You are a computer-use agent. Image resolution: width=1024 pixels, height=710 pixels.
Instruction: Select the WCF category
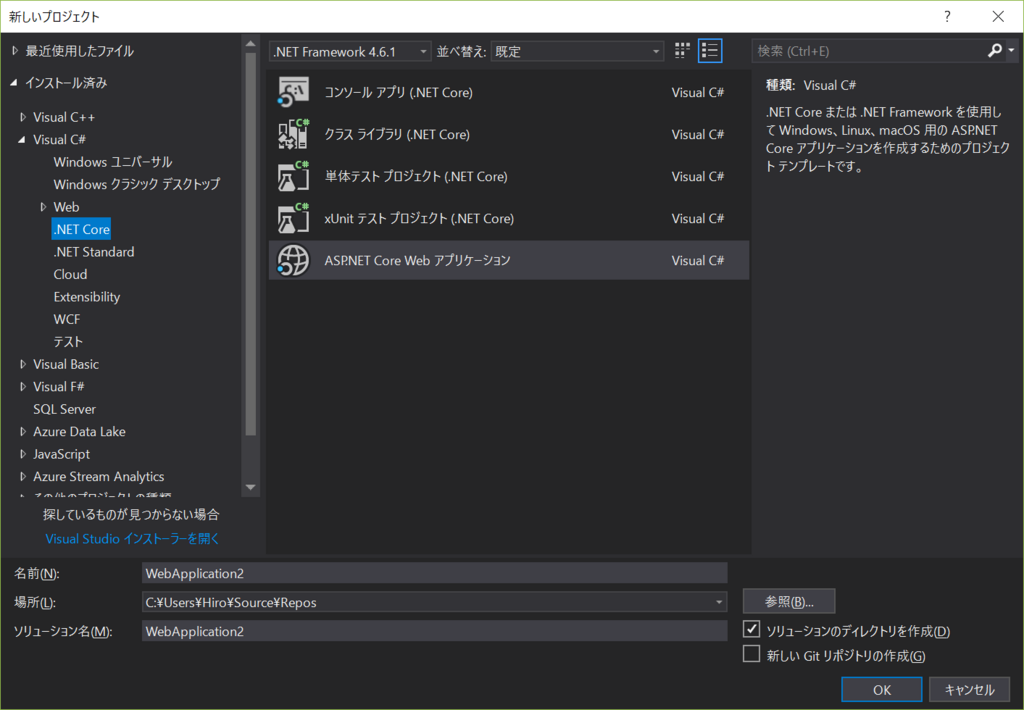coord(67,319)
